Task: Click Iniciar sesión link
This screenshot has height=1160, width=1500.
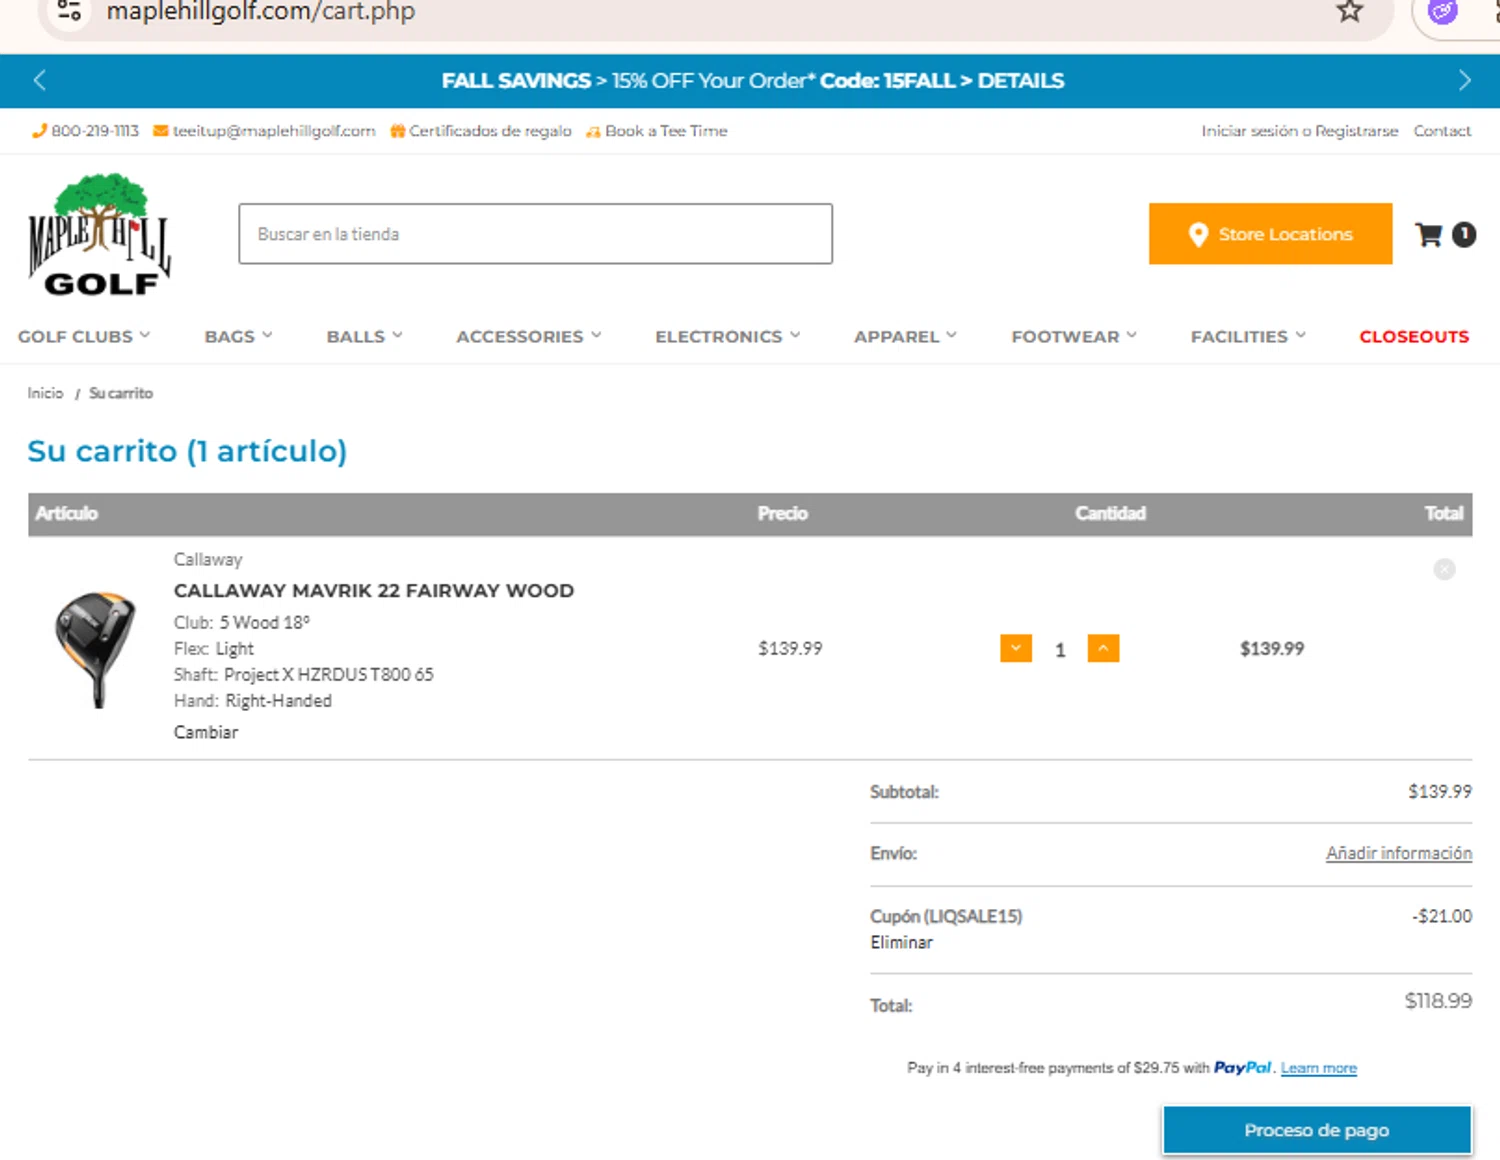Action: (x=1249, y=131)
